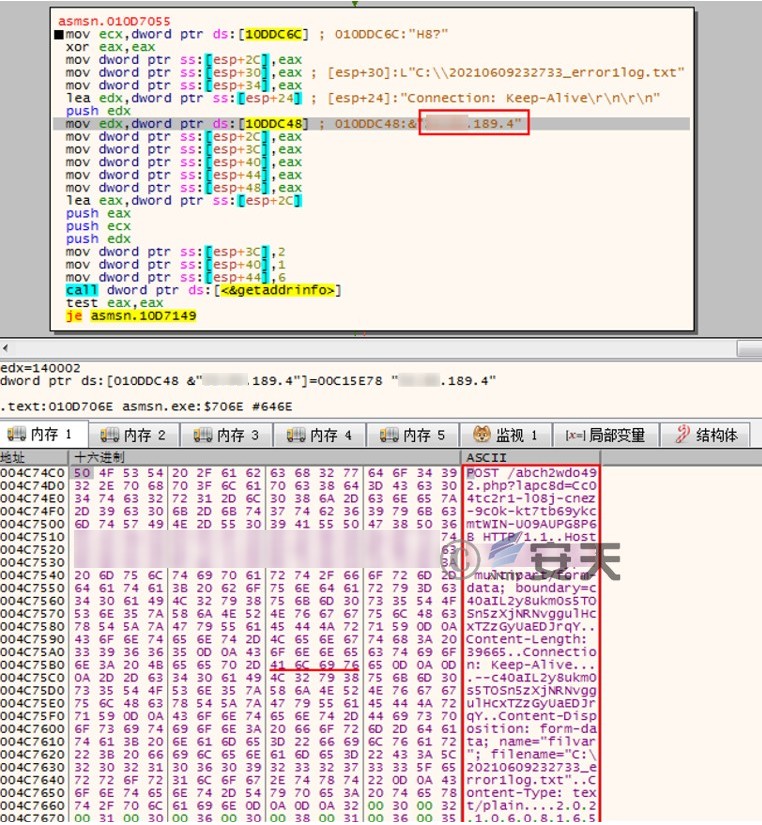Click the '.text:010D706E asmsn.exe:$706E #646E' line
Screen dimensions: 762x825
146,406
